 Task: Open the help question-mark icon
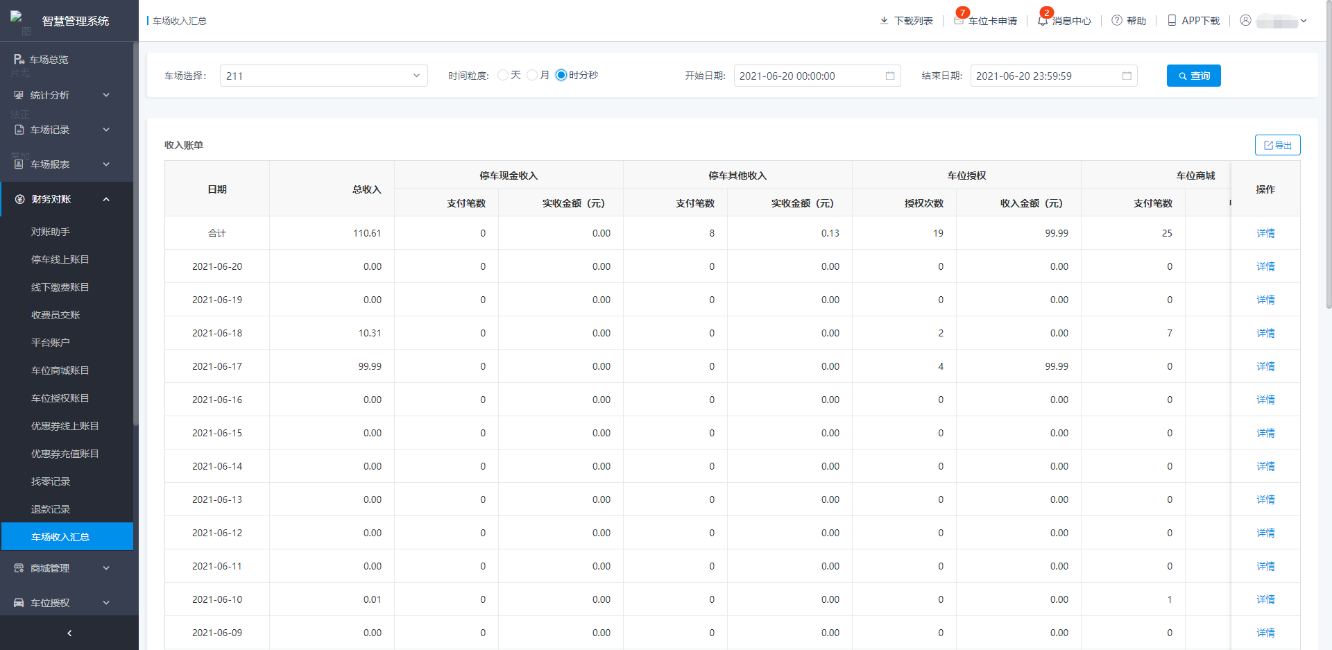point(1117,21)
